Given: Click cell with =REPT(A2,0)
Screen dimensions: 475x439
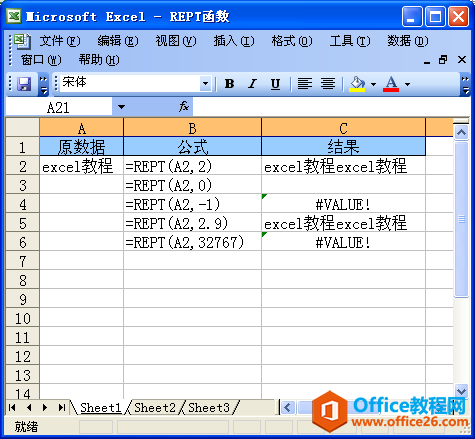Looking at the screenshot, I should coord(192,185).
